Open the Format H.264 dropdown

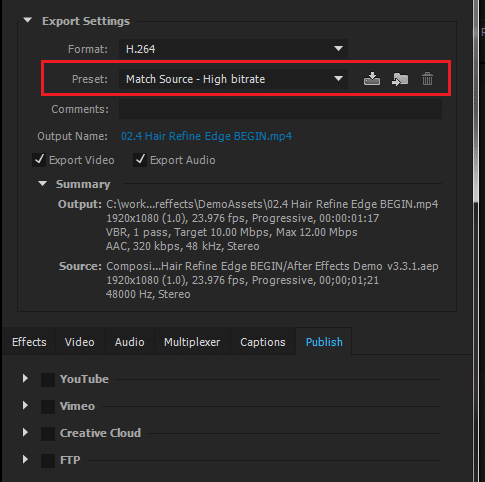click(x=233, y=49)
